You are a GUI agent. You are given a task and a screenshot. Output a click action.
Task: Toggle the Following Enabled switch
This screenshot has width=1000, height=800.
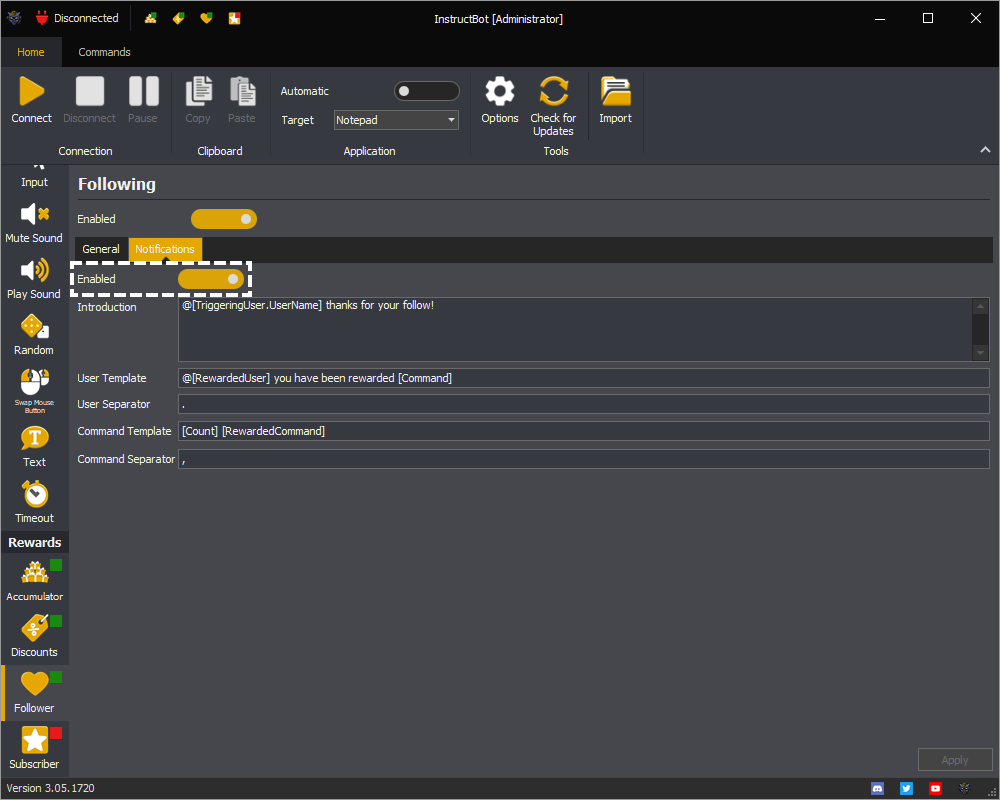tap(224, 219)
